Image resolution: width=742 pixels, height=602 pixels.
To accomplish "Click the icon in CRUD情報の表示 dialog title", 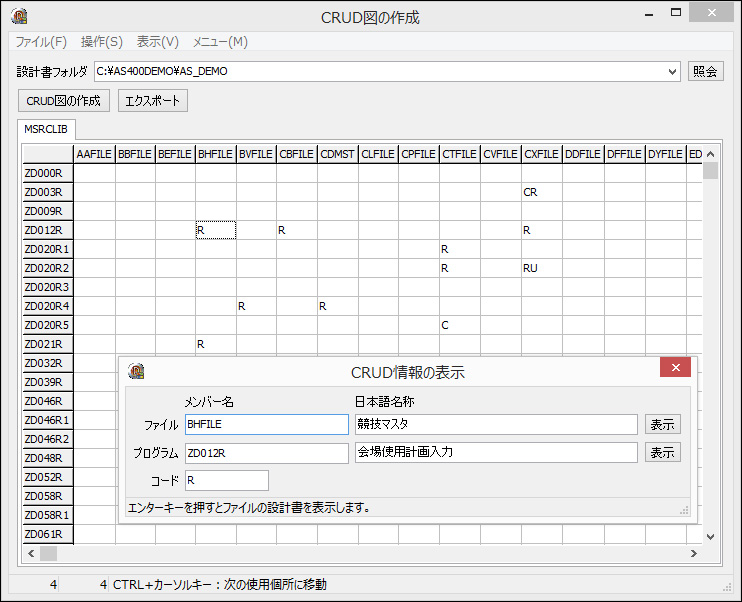I will coord(136,371).
